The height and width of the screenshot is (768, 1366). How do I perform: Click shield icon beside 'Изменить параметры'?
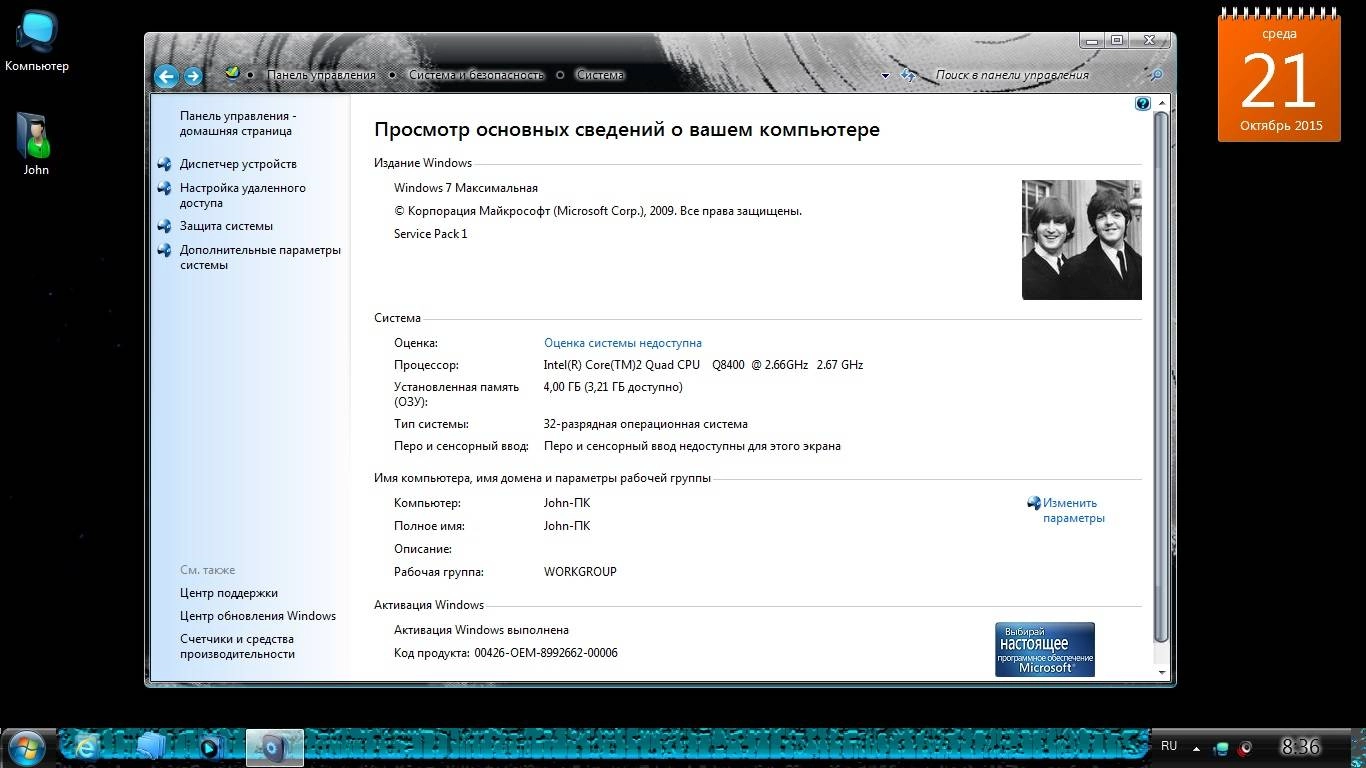point(1034,503)
